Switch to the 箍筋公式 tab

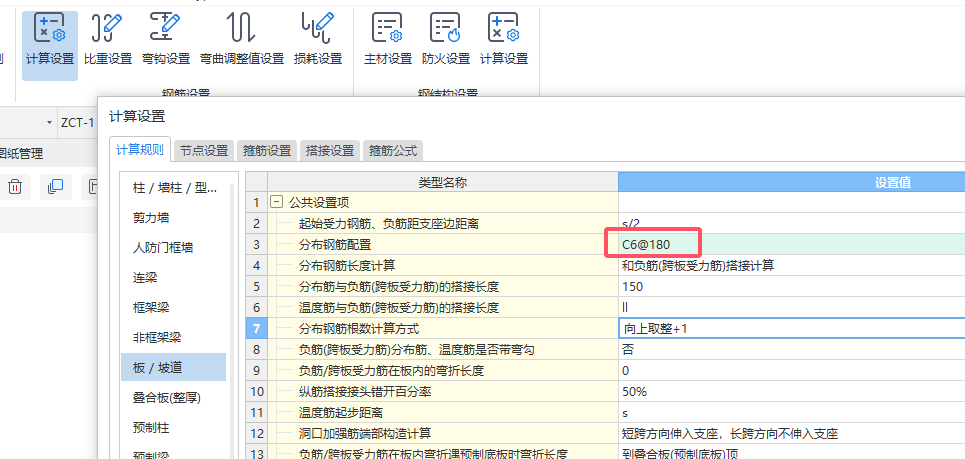pos(393,151)
